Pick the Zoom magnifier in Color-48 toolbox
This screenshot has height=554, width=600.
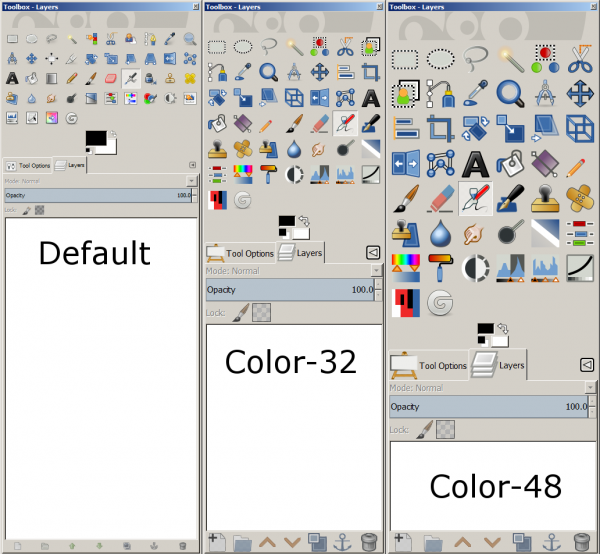[510, 94]
